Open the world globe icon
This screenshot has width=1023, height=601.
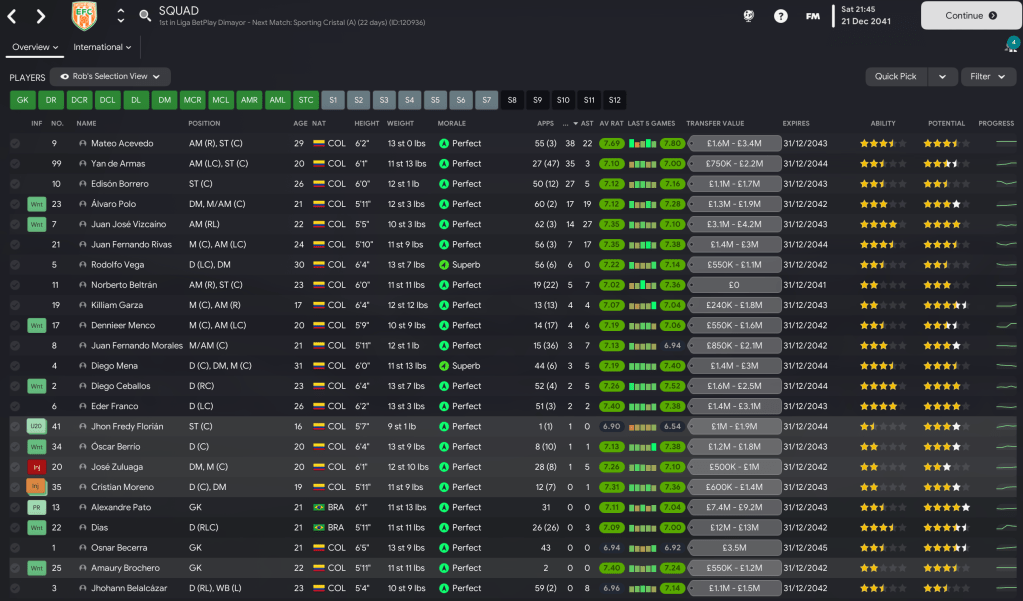749,16
